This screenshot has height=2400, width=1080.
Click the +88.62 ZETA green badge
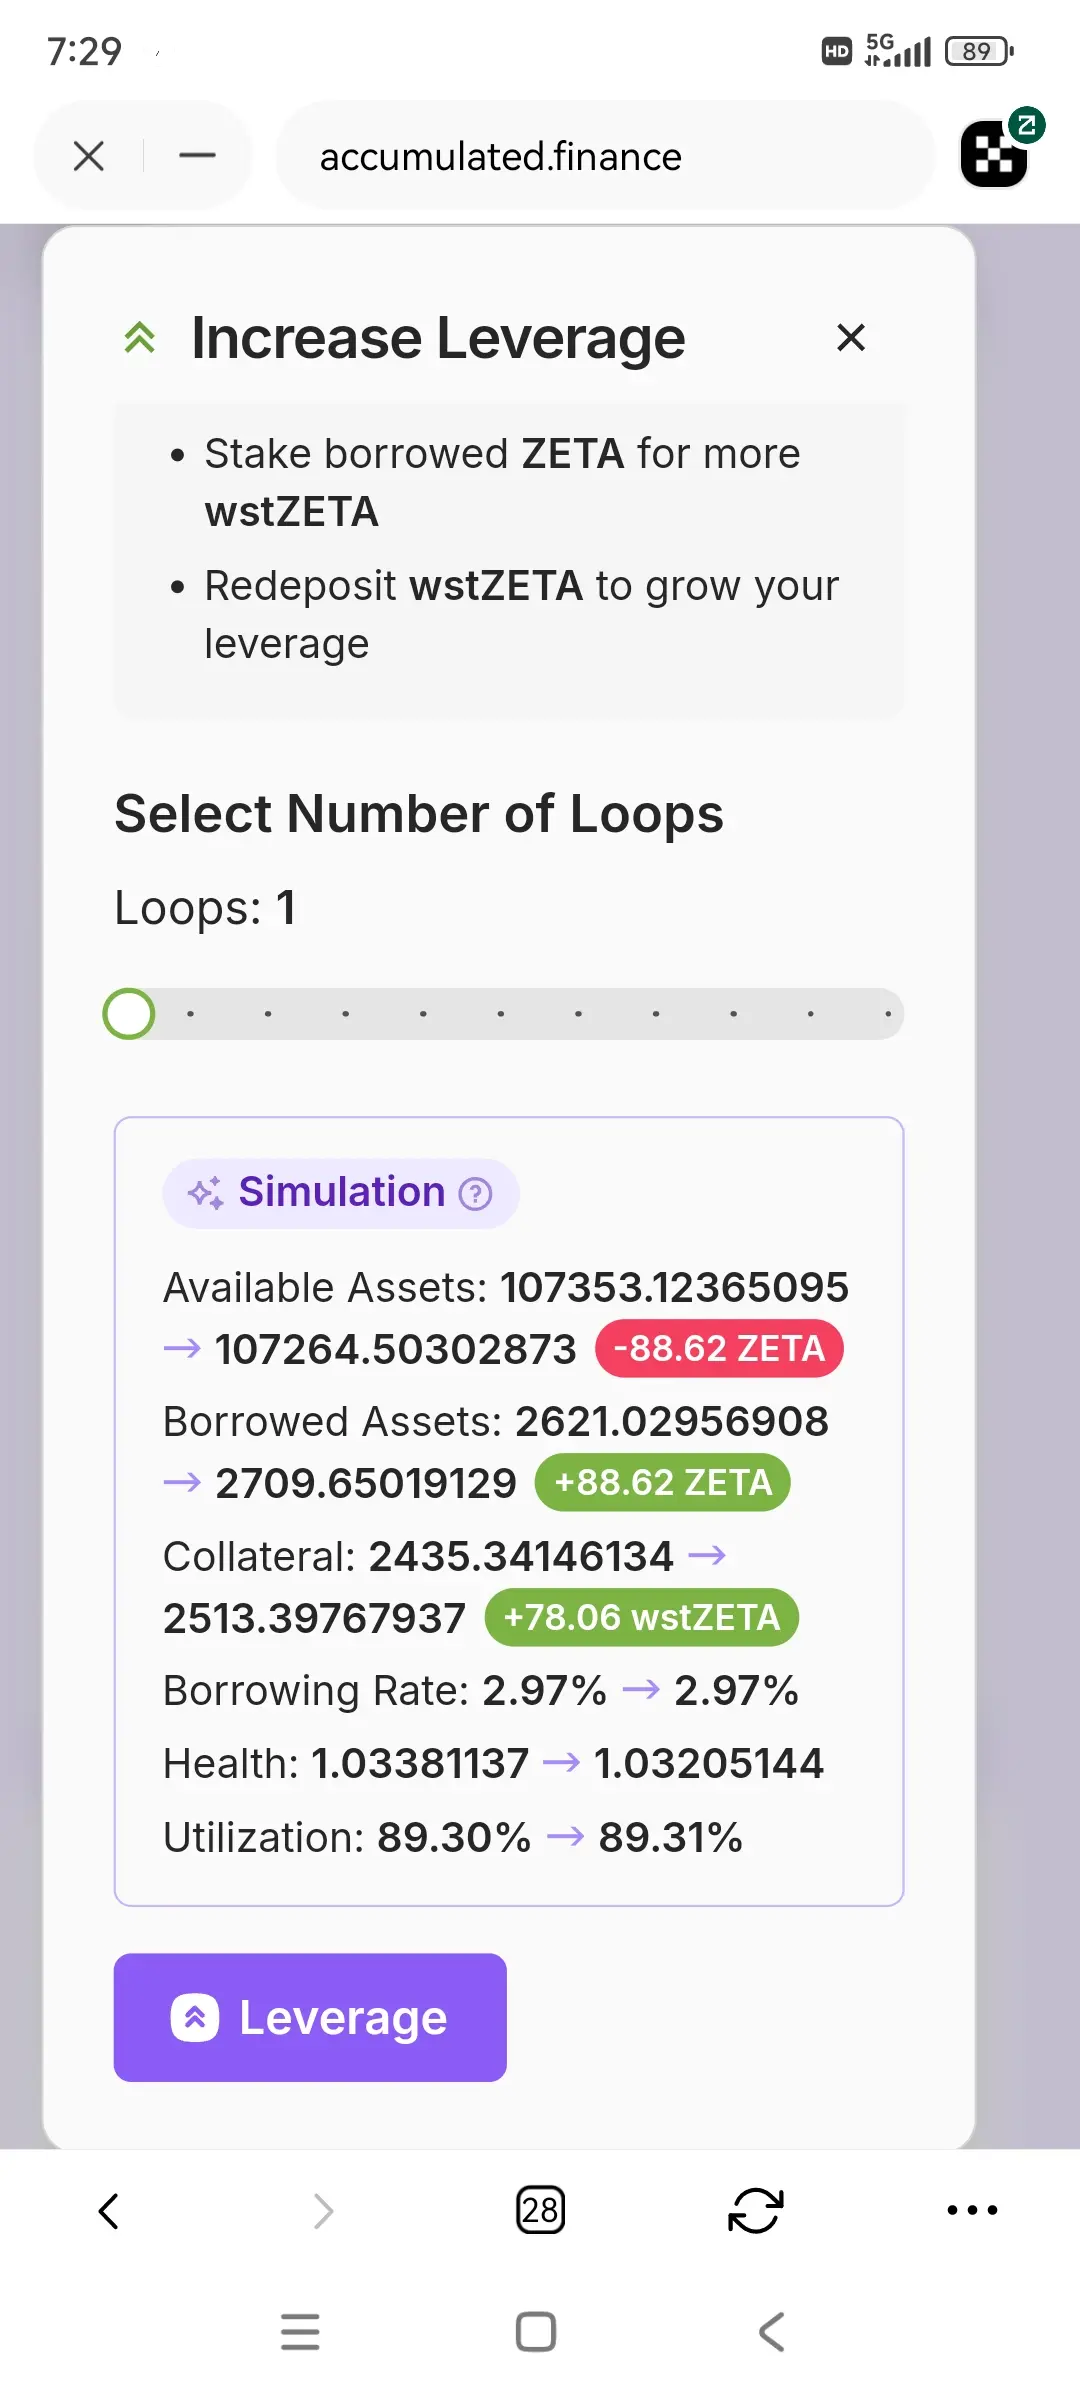pyautogui.click(x=663, y=1482)
